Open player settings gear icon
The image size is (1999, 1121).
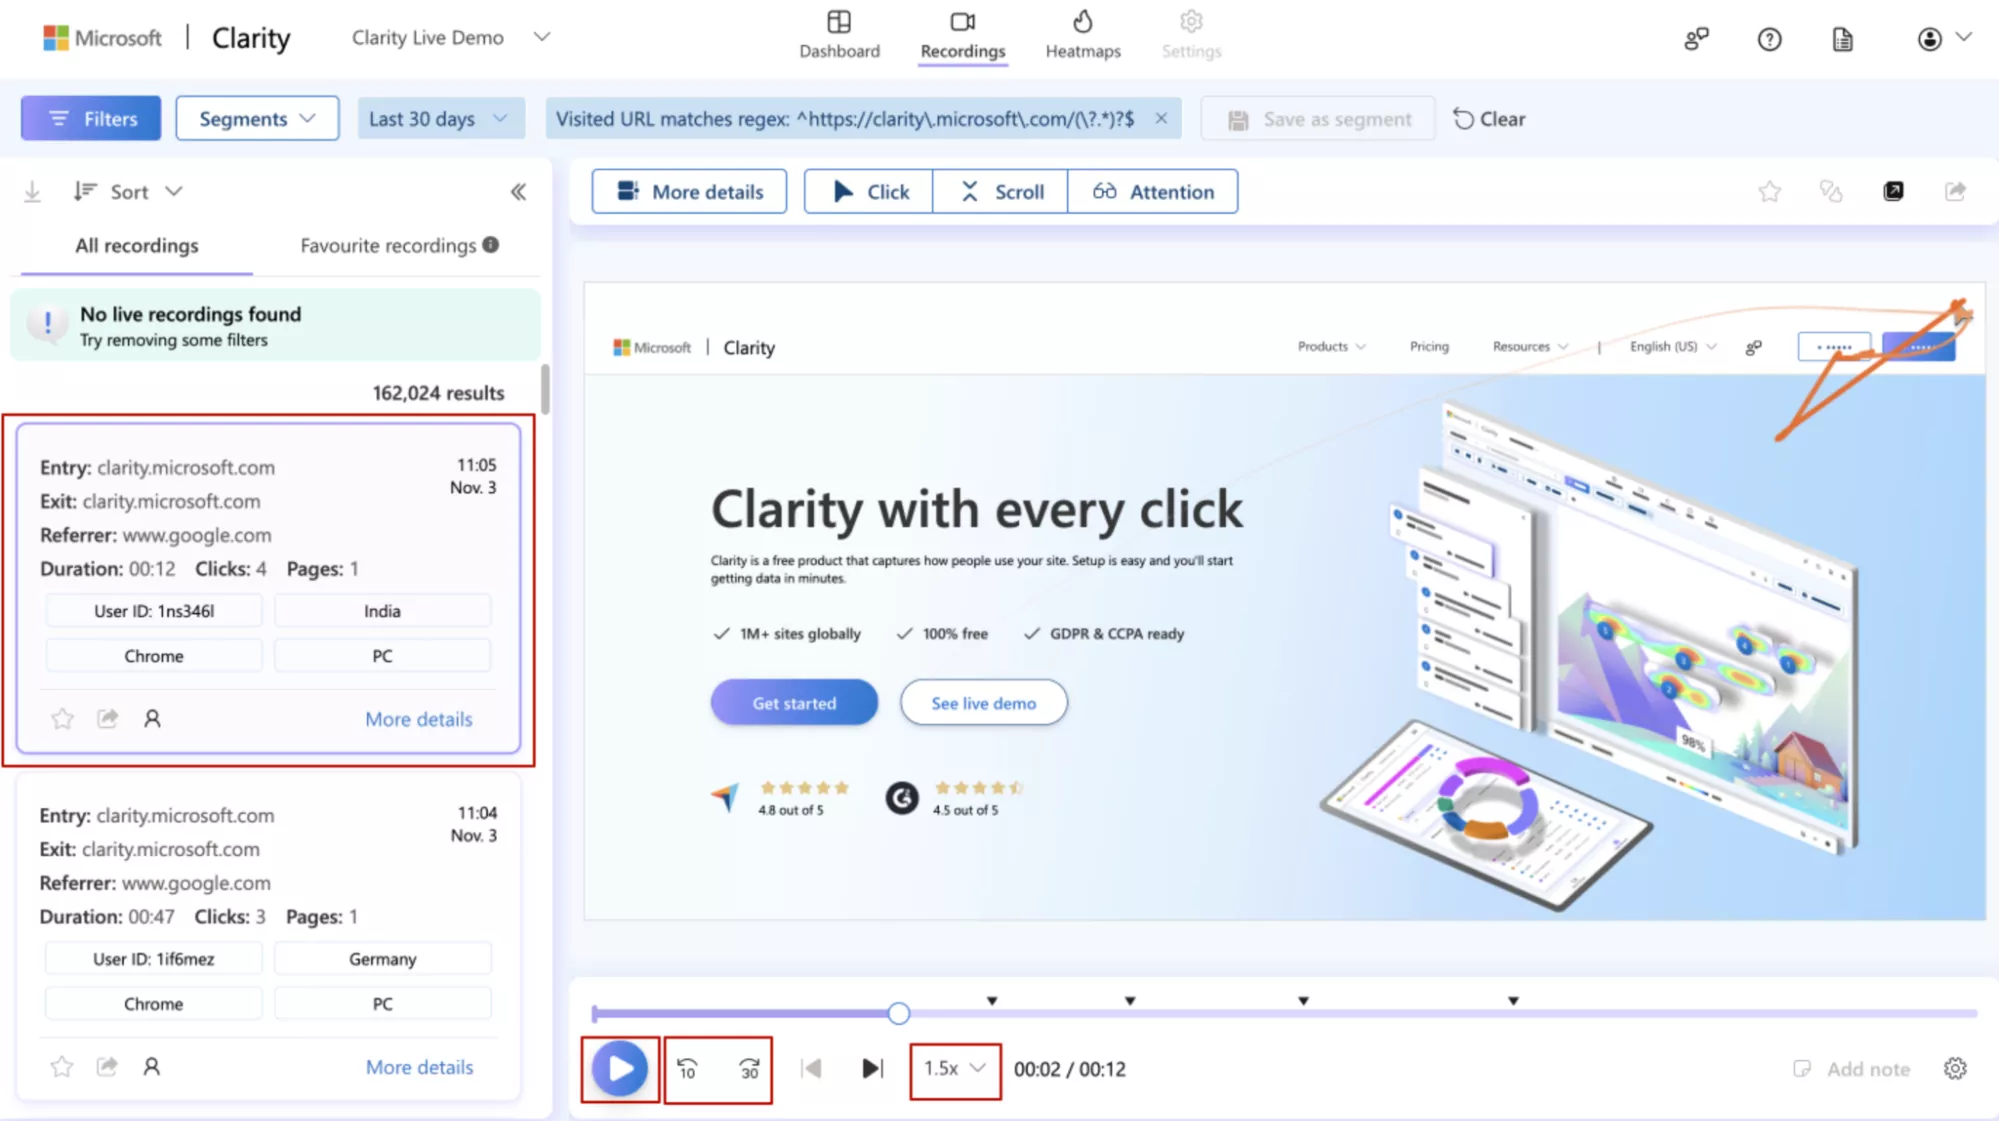(1955, 1069)
